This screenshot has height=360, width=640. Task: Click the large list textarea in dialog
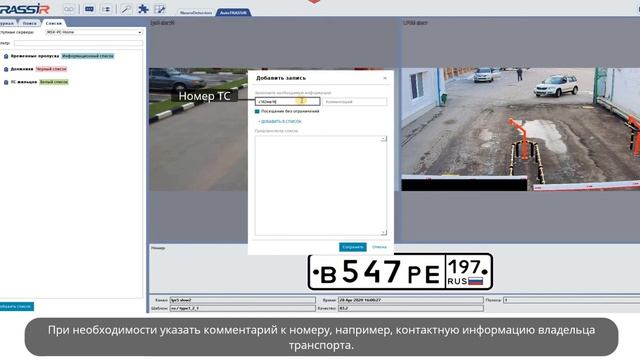click(x=320, y=186)
